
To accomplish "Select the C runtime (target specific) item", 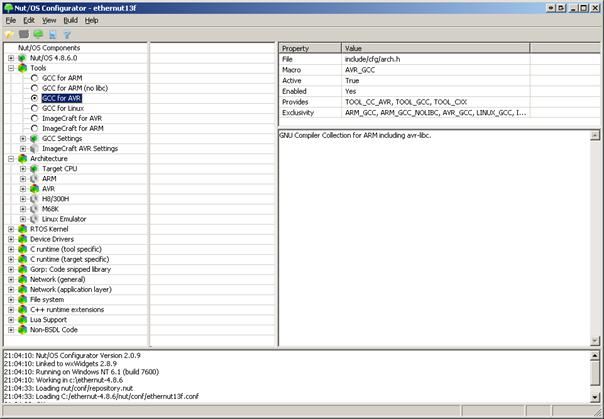I will [x=70, y=259].
